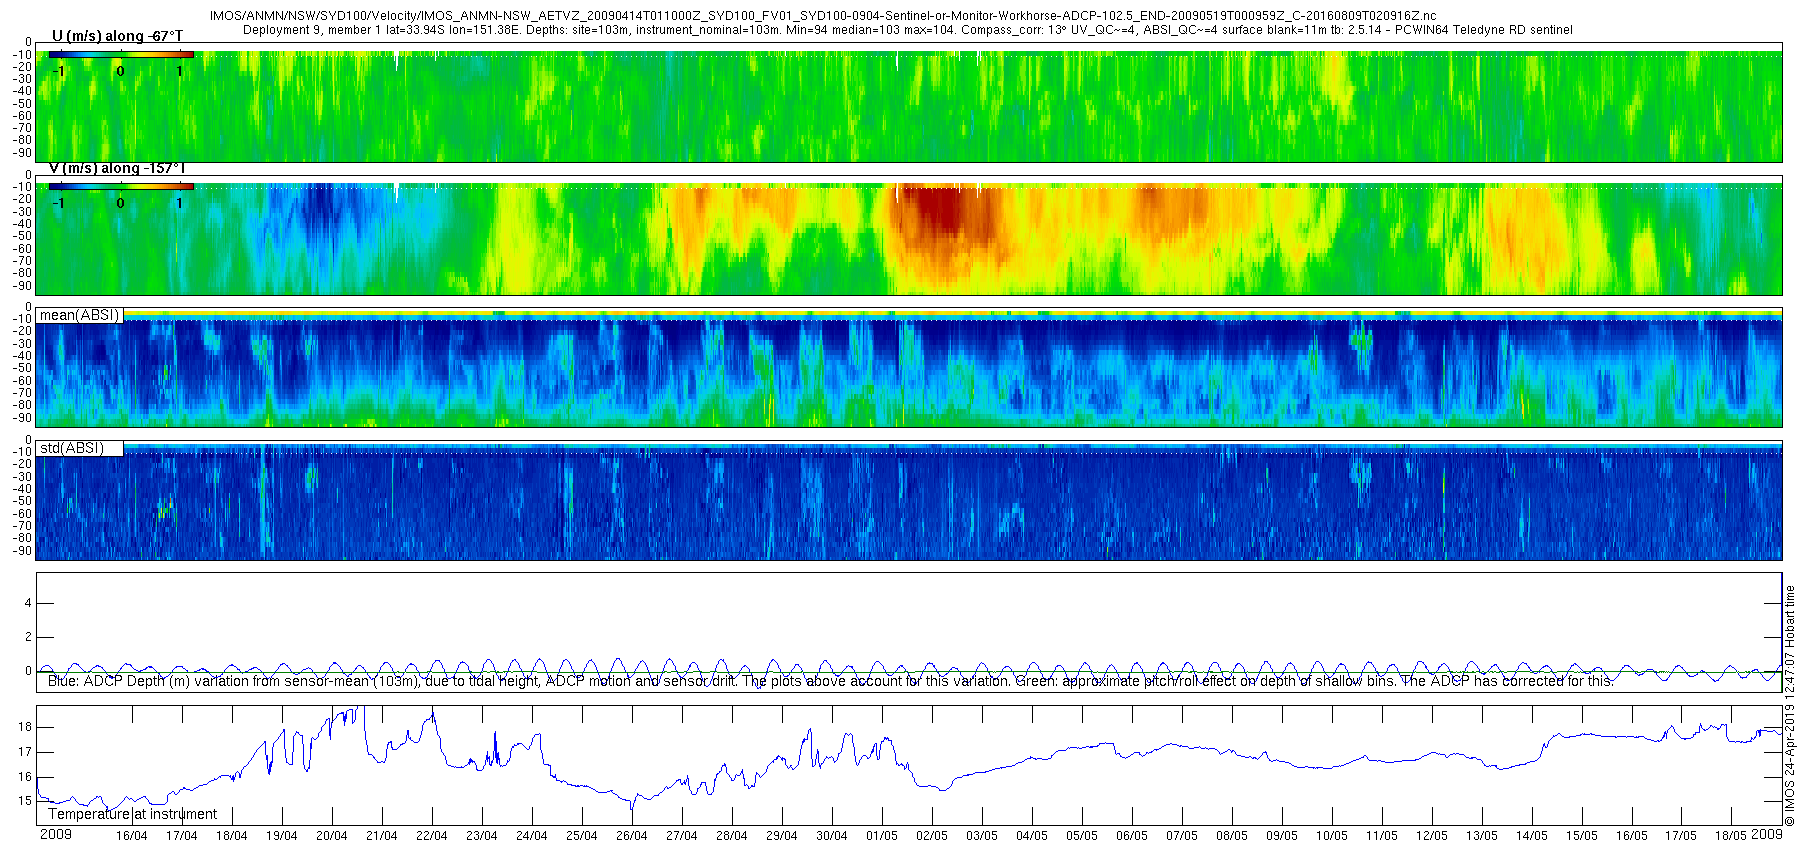Click the '30/04' date tick label

832,836
